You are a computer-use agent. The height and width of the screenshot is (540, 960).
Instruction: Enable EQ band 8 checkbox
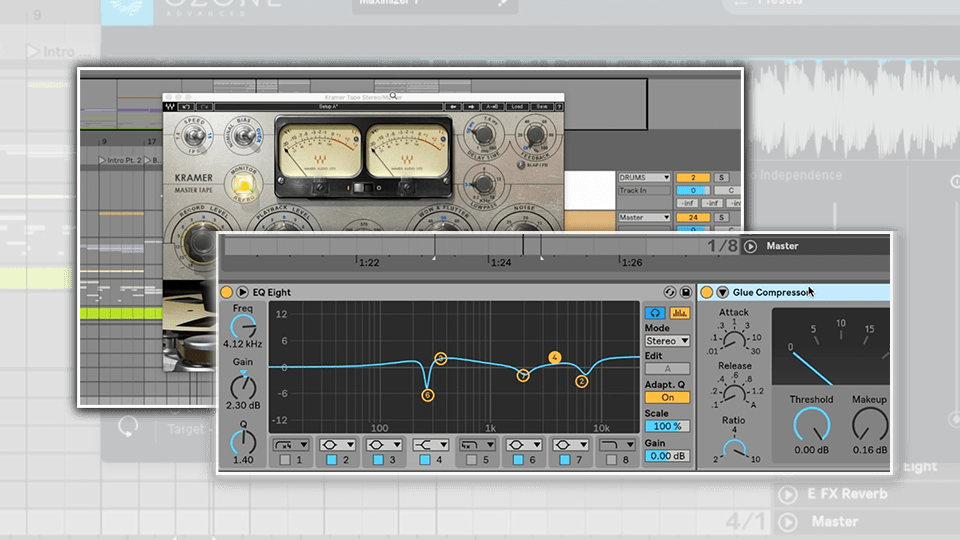pyautogui.click(x=611, y=460)
